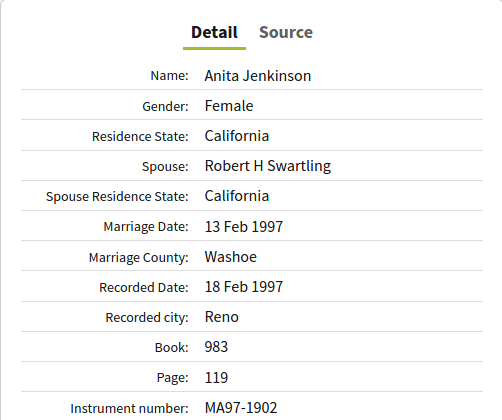The height and width of the screenshot is (420, 502).
Task: Click the Name field label
Action: pos(169,76)
